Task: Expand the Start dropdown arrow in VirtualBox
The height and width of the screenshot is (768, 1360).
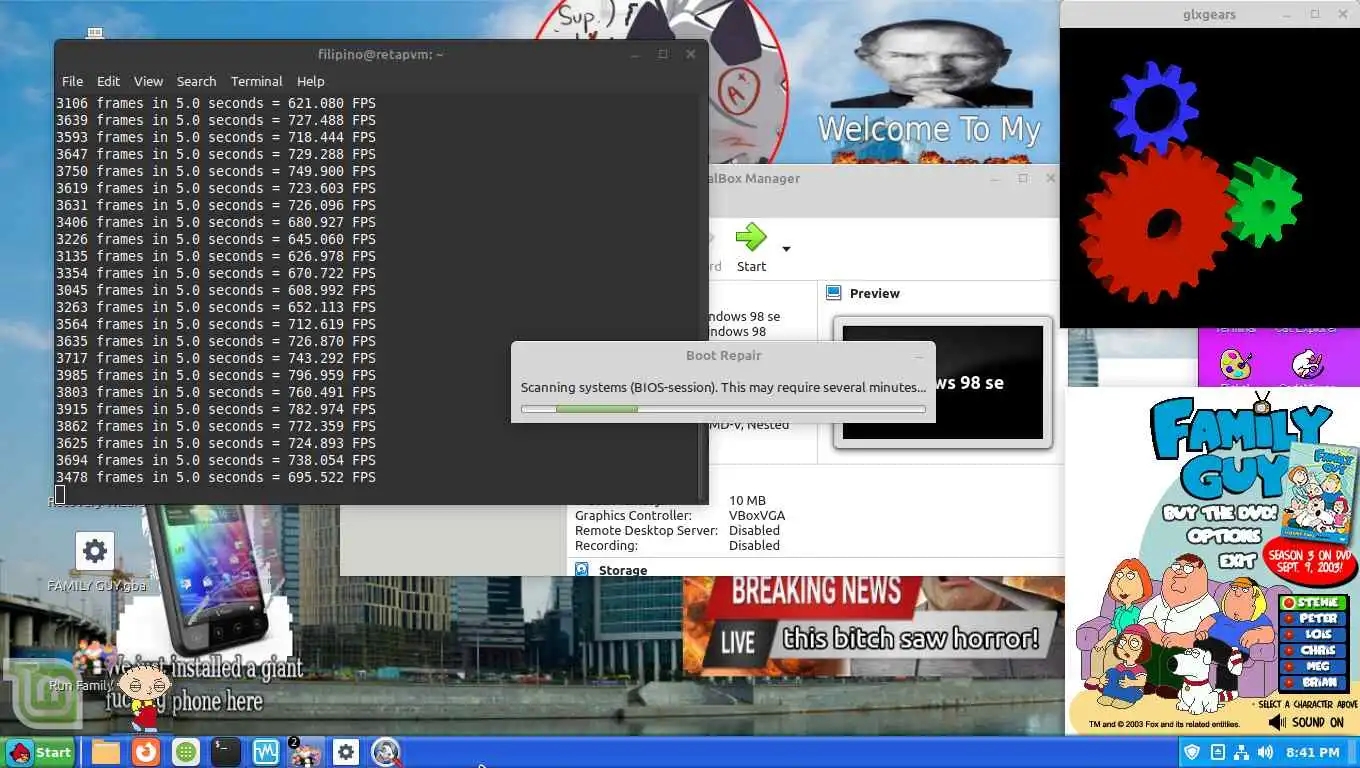Action: 786,249
